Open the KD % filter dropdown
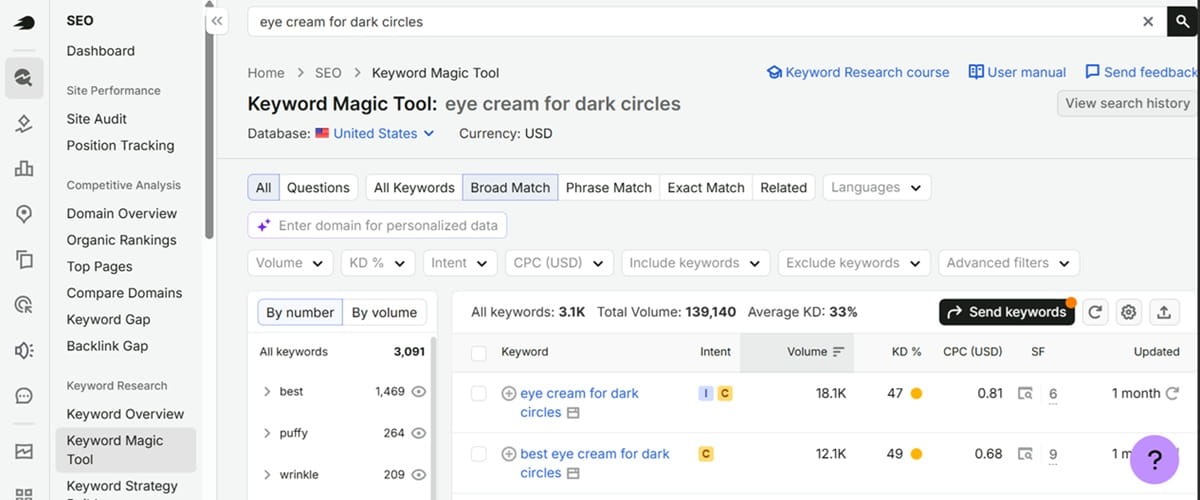The image size is (1200, 500). coord(377,263)
